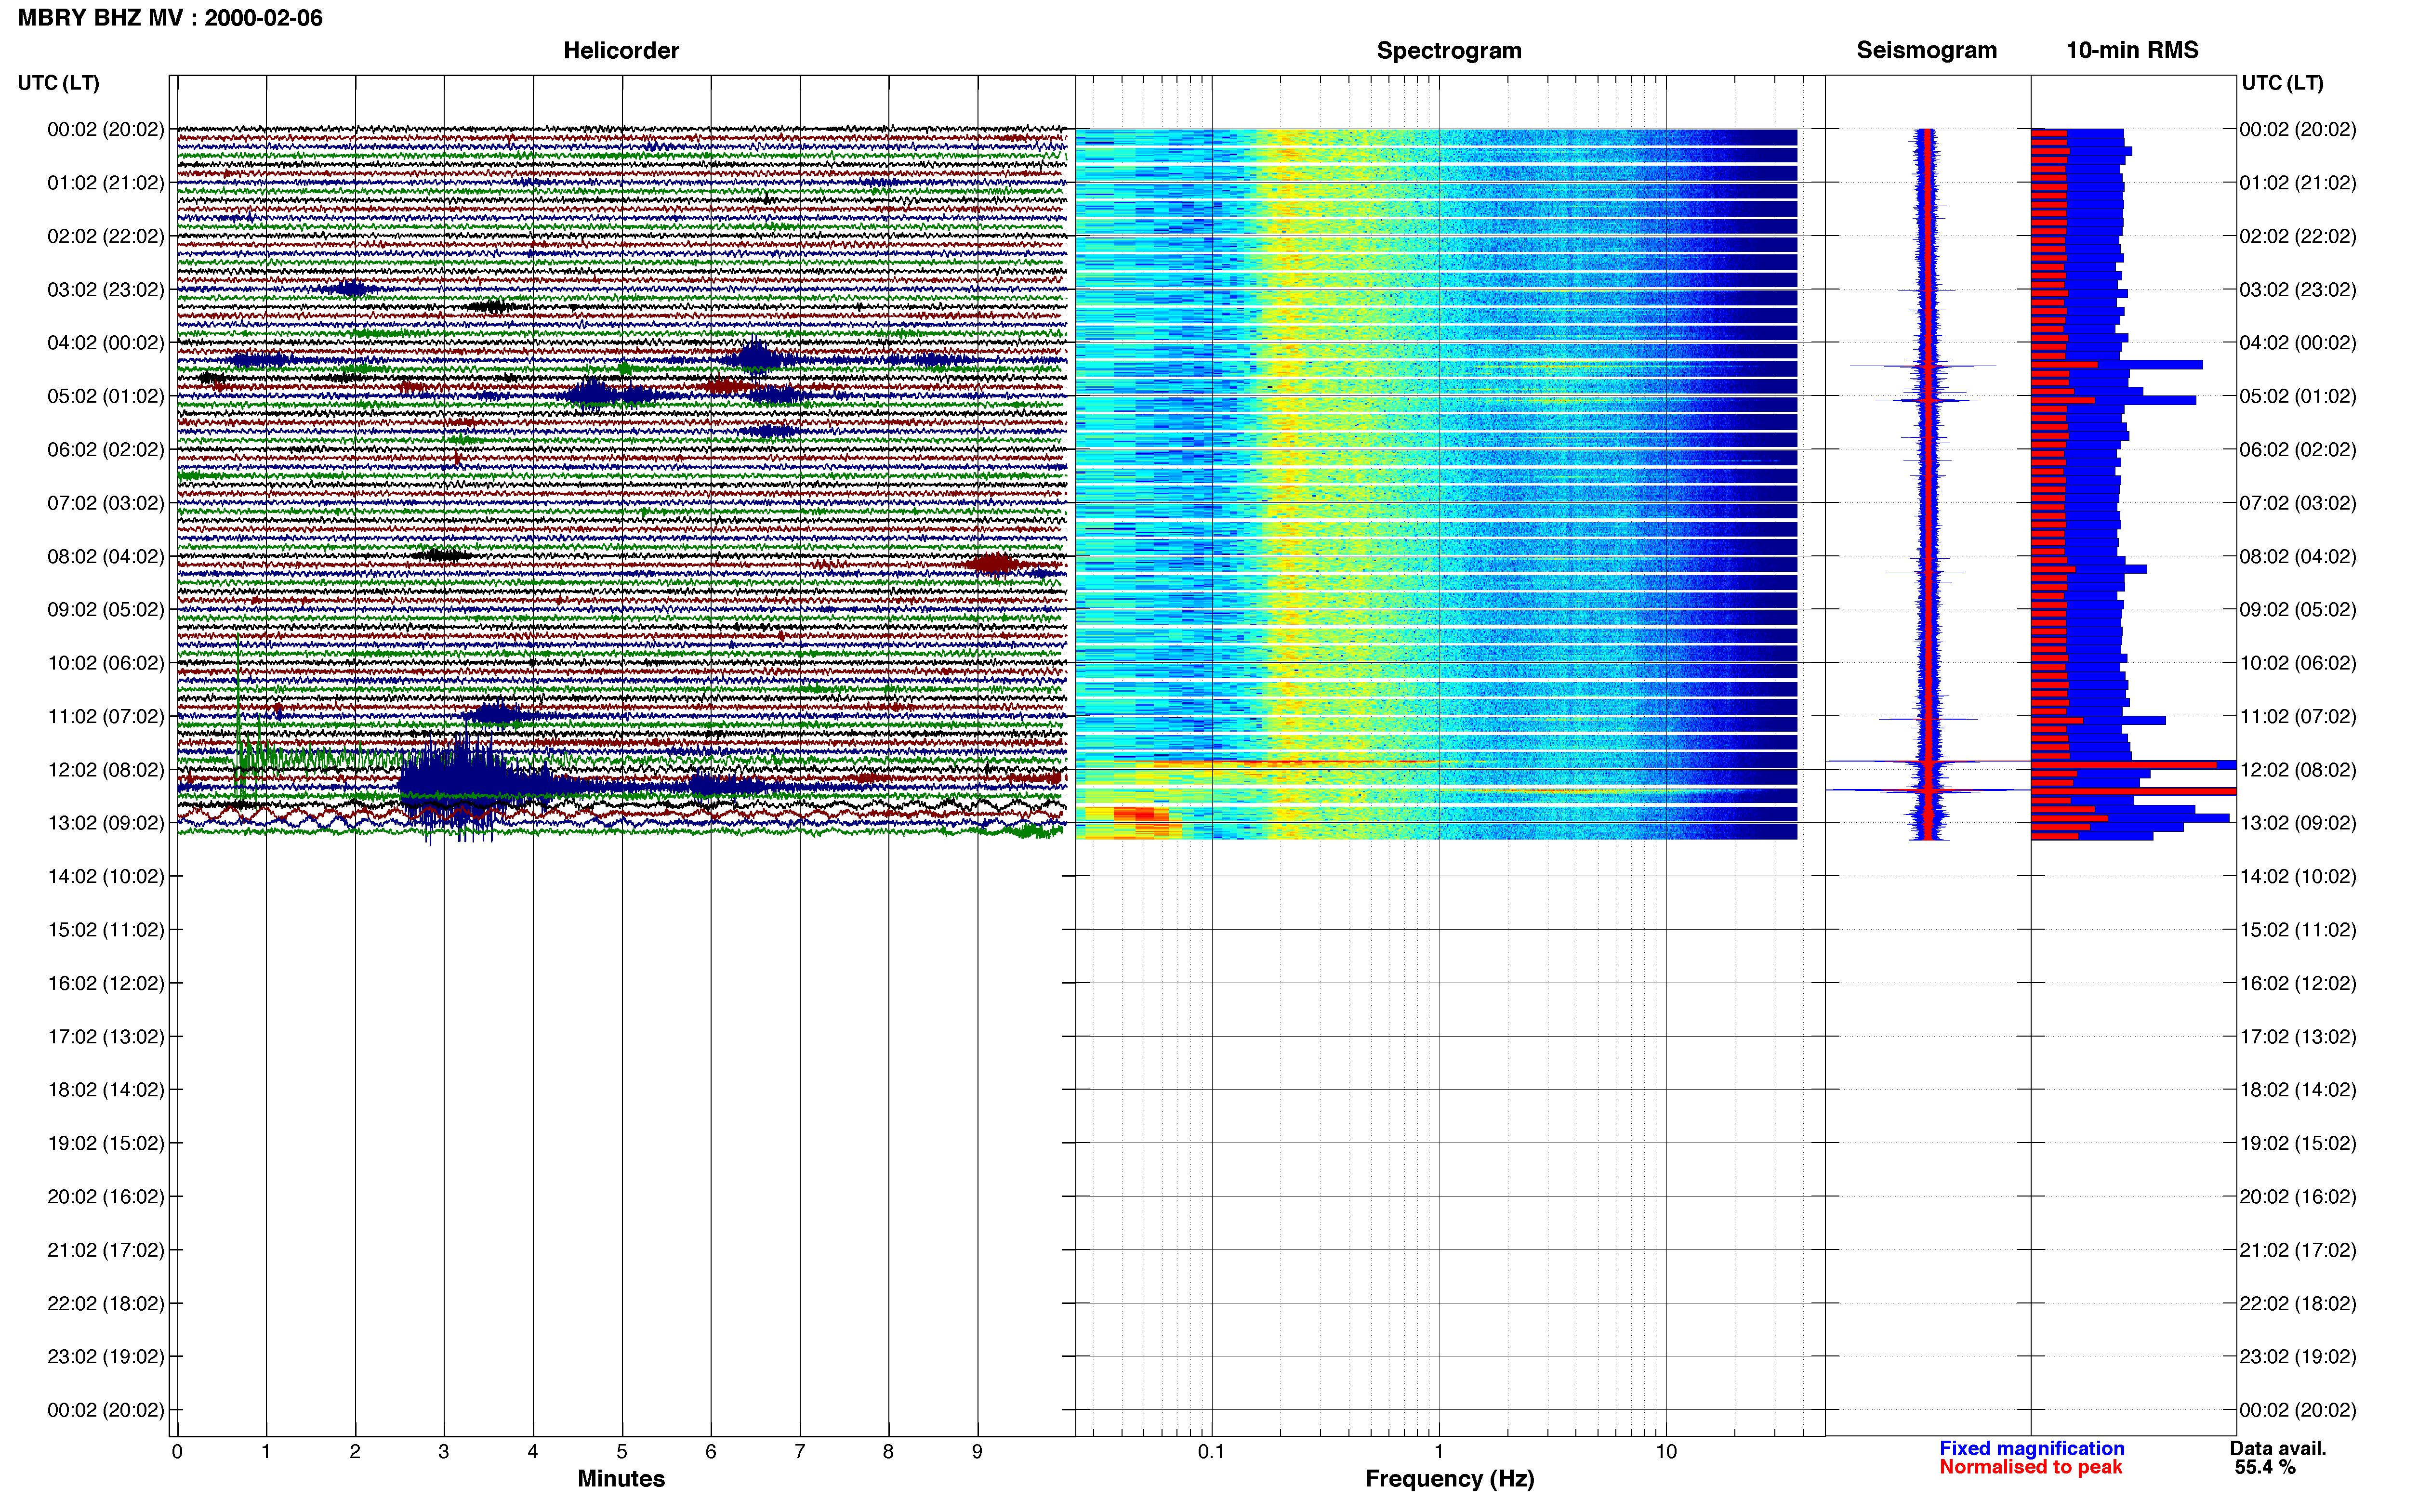Click left time label '21:02 (17:02)'
Viewport: 2418px width, 1512px height.
click(105, 1250)
